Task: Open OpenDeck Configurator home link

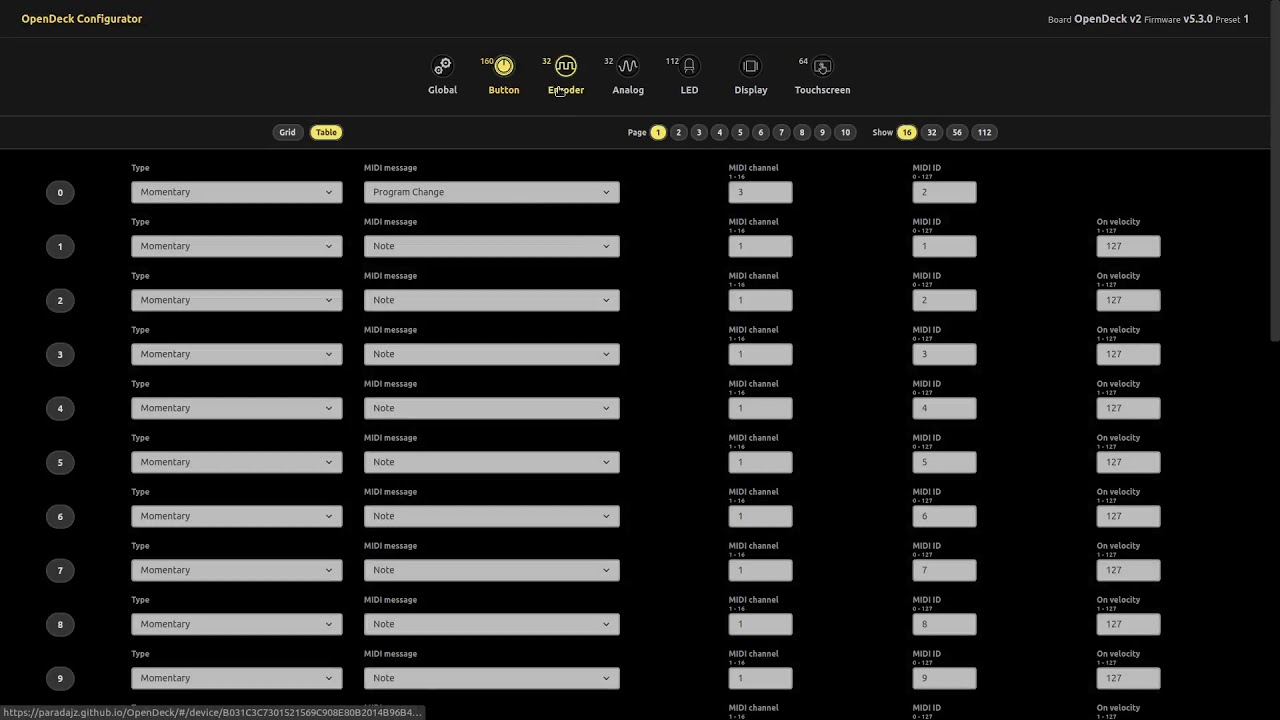Action: pyautogui.click(x=82, y=19)
